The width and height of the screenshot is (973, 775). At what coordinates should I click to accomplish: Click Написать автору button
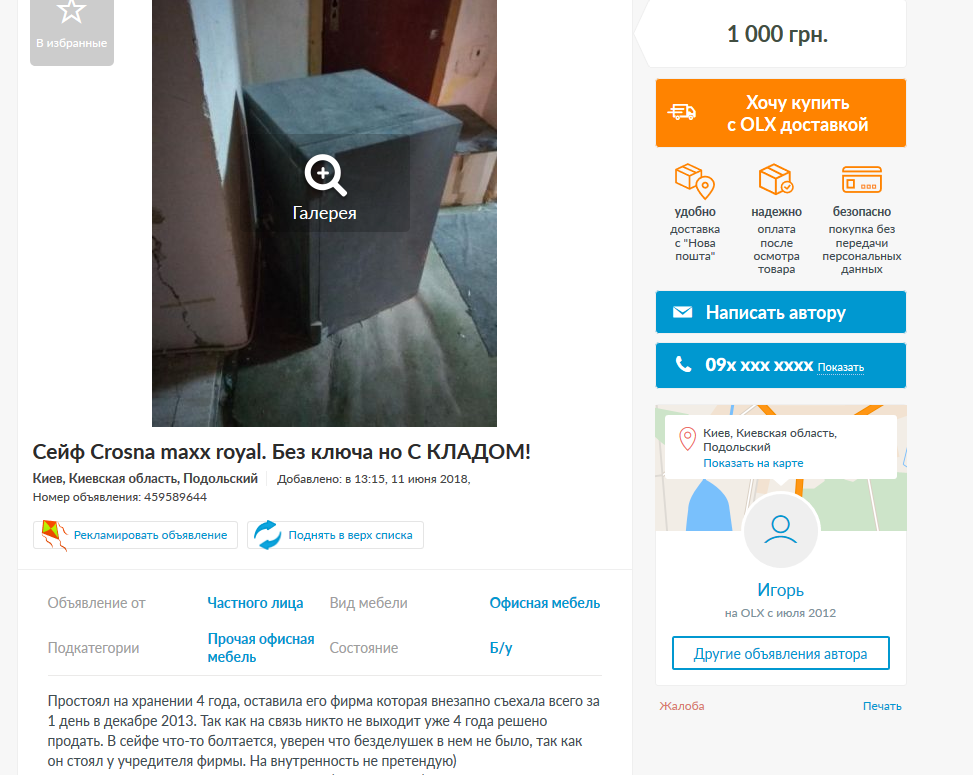click(781, 312)
